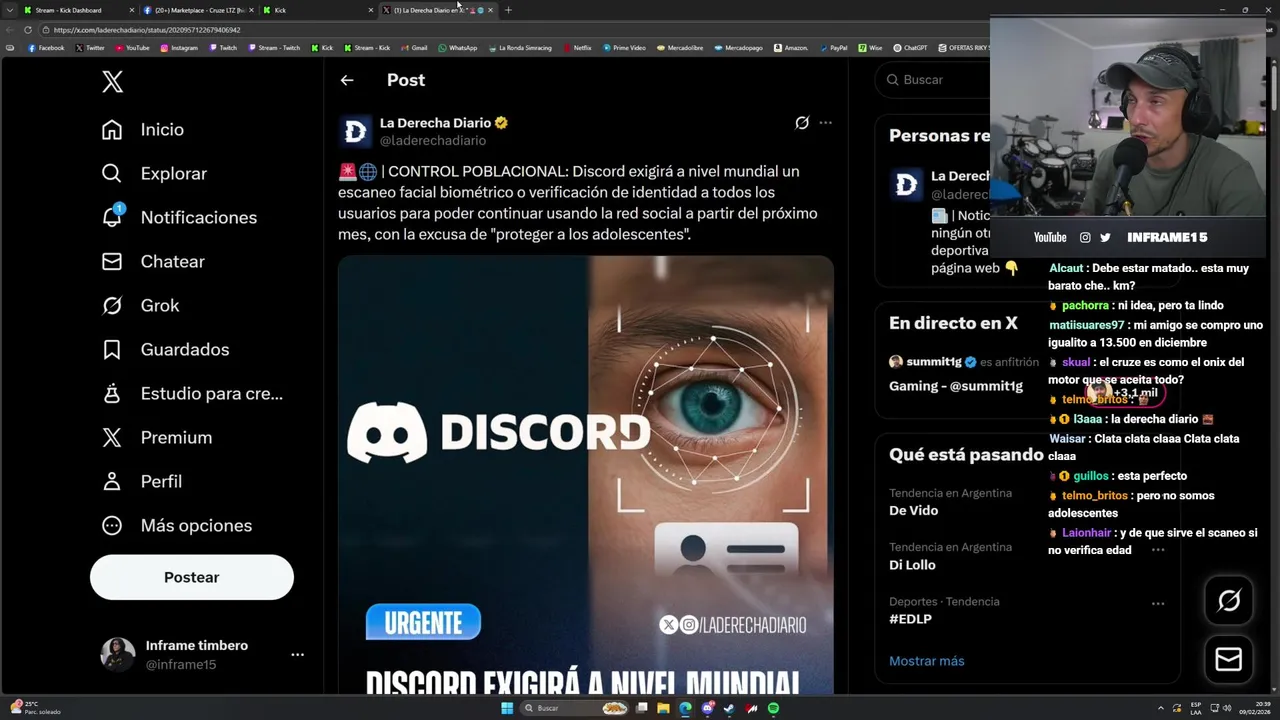Open account menu dots beside Inframe timbero
The image size is (1280, 720).
pyautogui.click(x=297, y=655)
